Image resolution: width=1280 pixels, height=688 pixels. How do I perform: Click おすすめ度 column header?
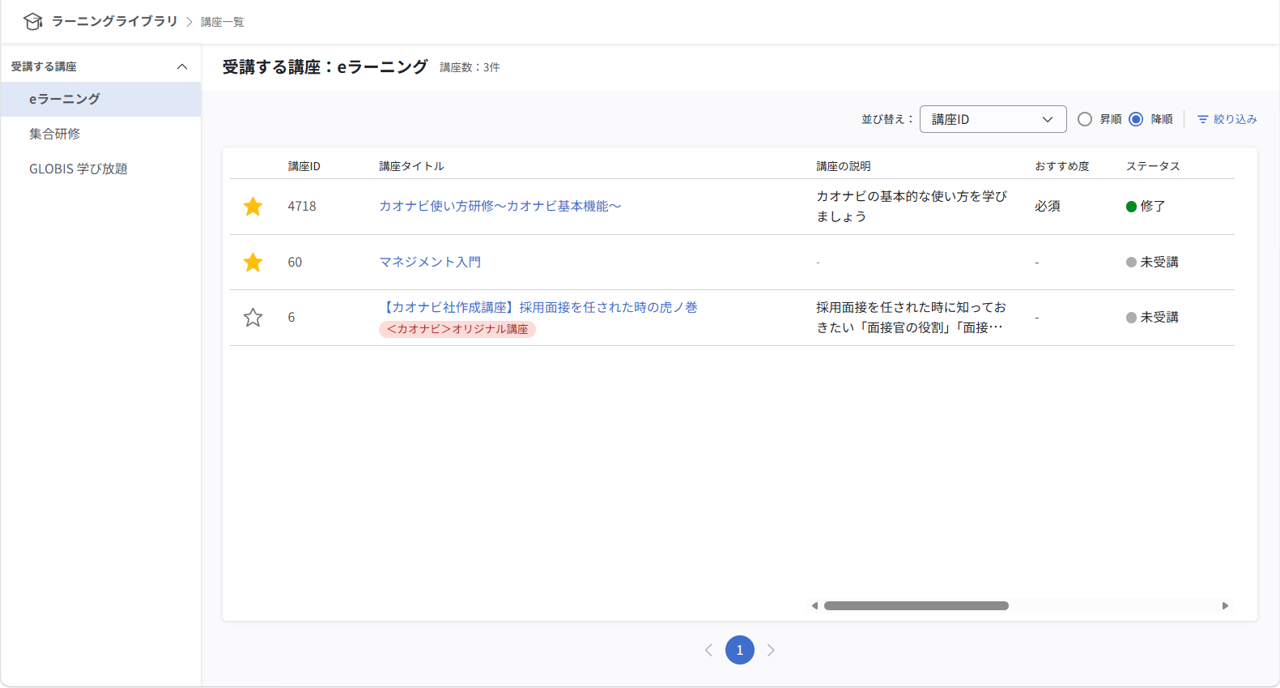(1062, 166)
